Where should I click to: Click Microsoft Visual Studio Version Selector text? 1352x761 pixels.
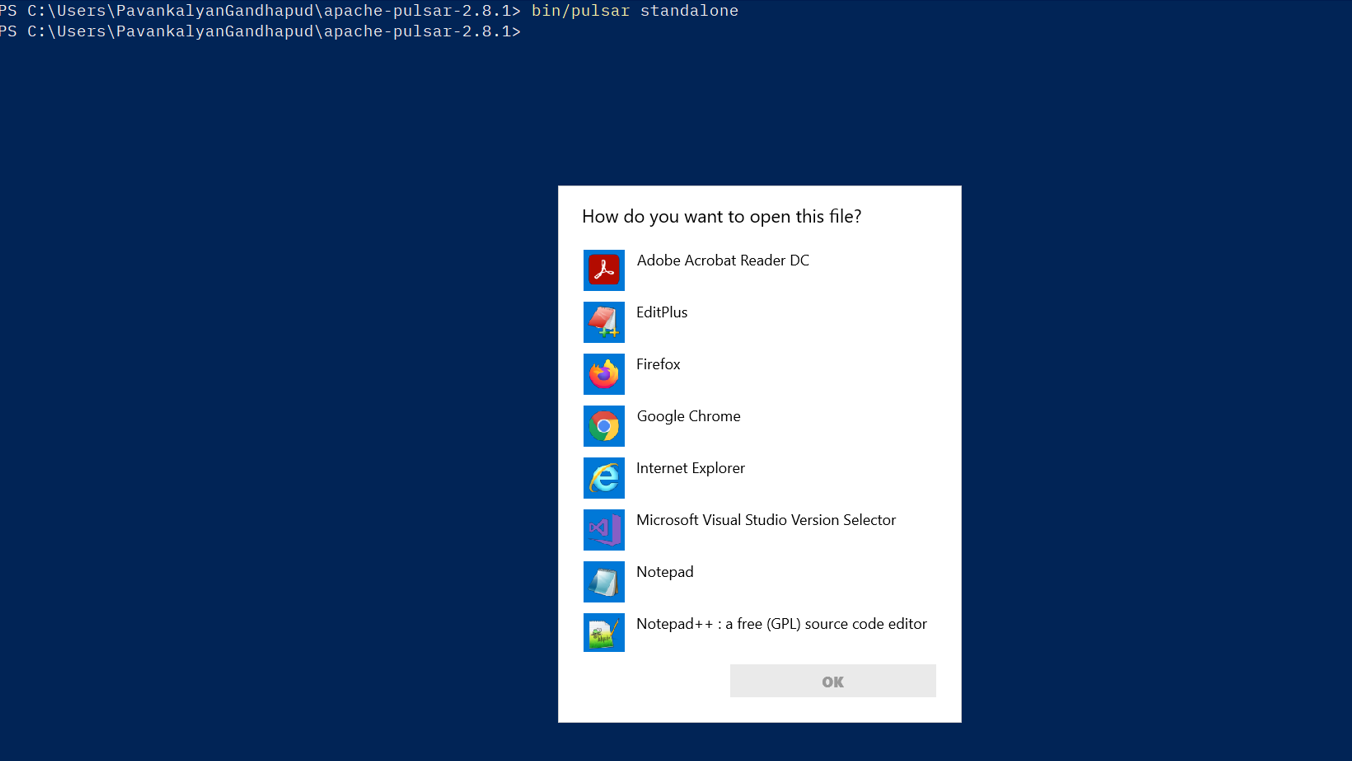click(766, 520)
